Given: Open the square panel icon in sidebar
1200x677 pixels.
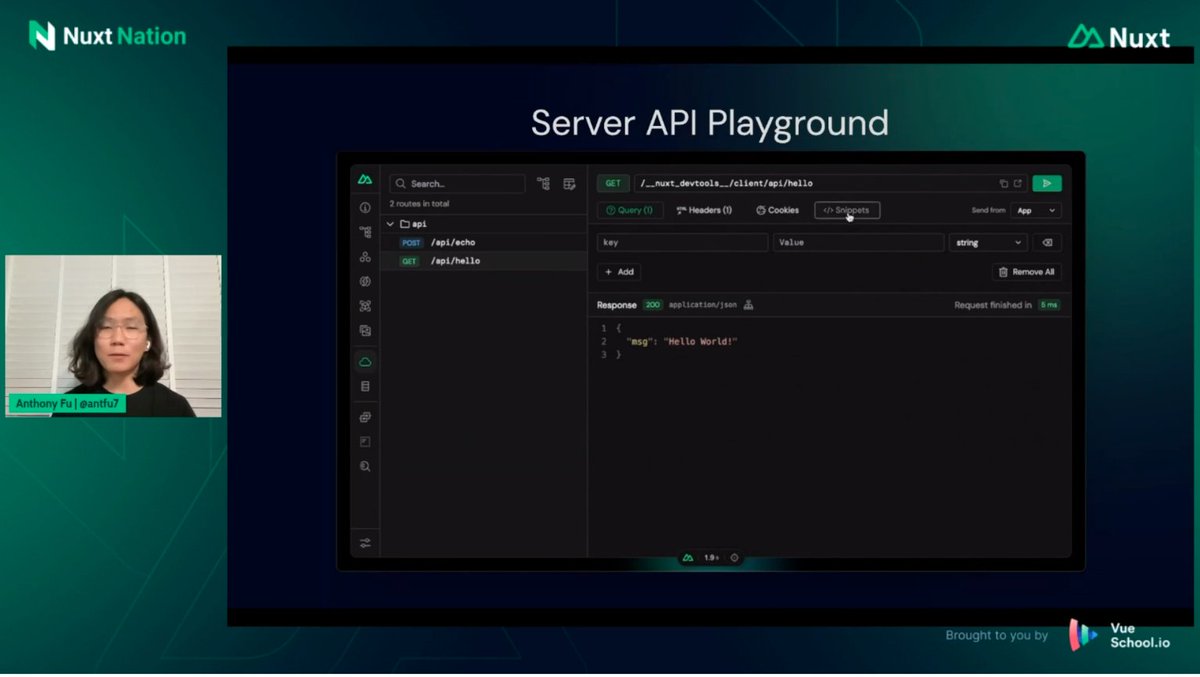Looking at the screenshot, I should click(x=365, y=441).
